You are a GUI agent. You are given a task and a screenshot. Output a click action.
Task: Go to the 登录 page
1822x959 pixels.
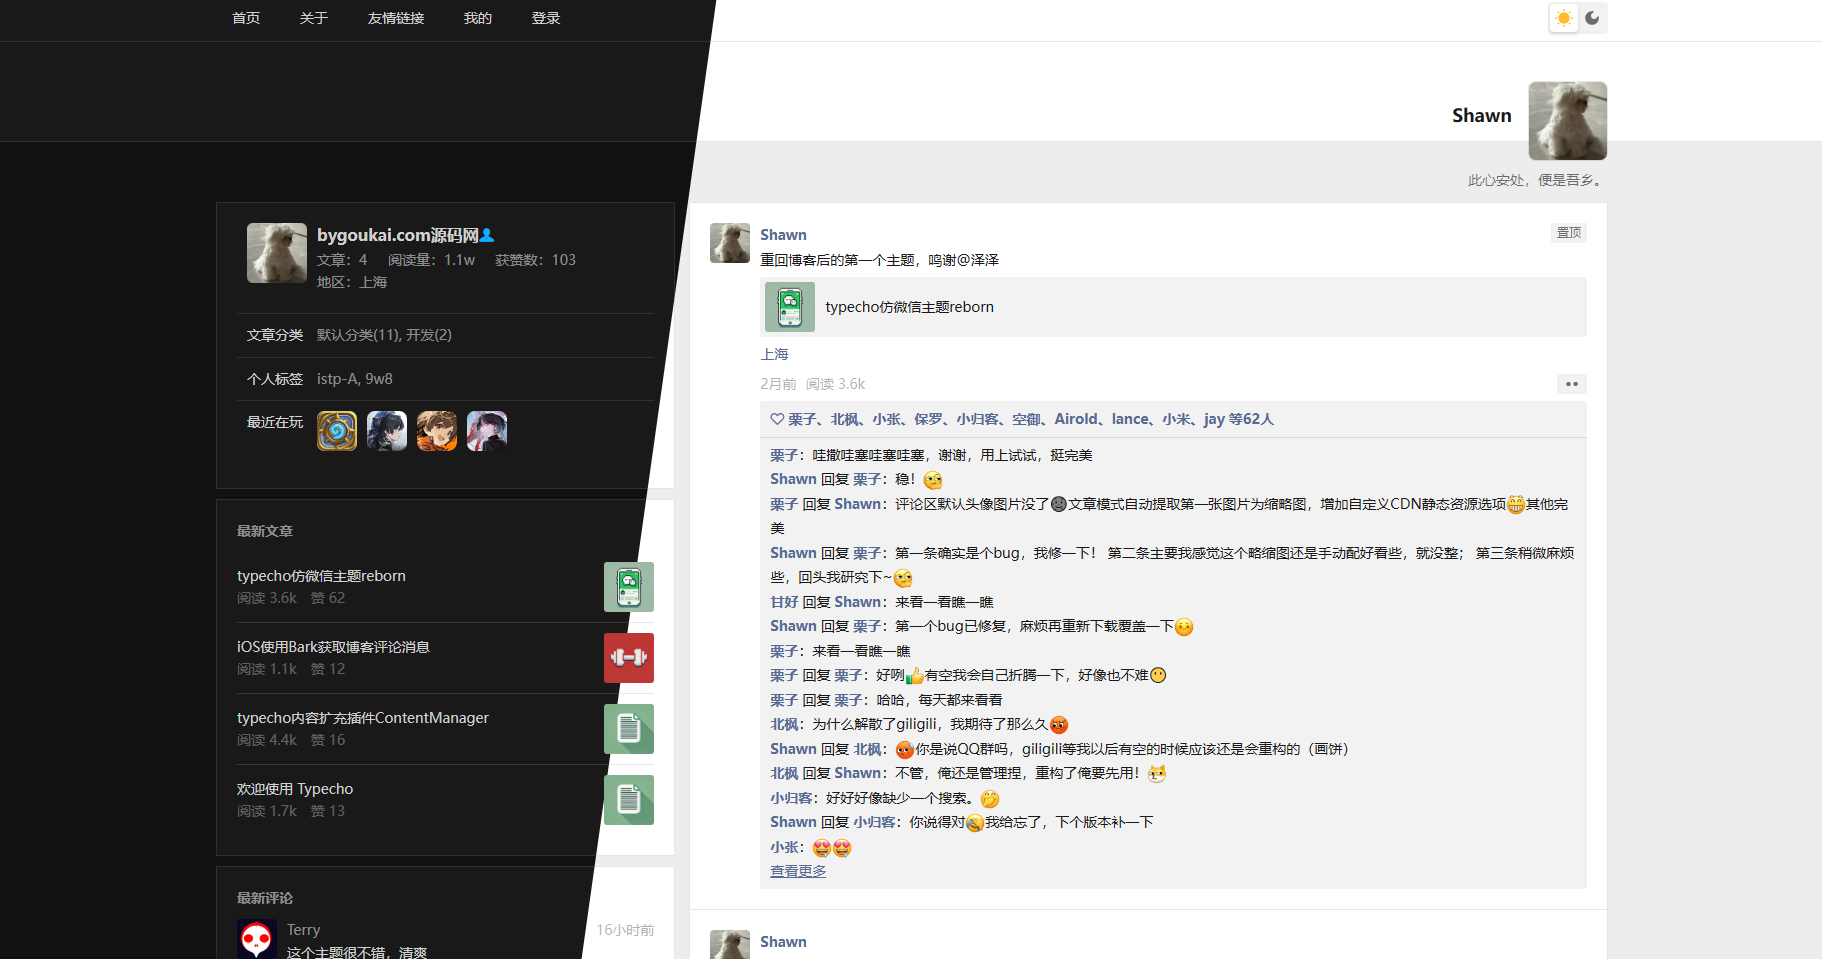click(x=546, y=18)
